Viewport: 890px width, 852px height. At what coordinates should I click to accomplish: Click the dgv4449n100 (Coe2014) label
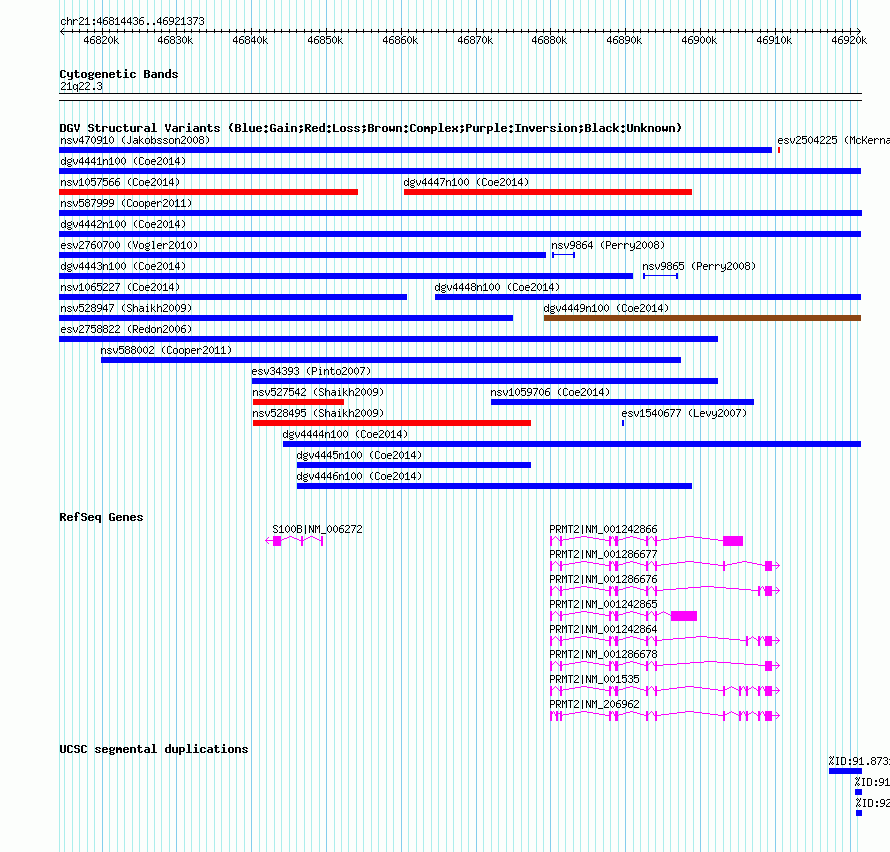point(606,308)
